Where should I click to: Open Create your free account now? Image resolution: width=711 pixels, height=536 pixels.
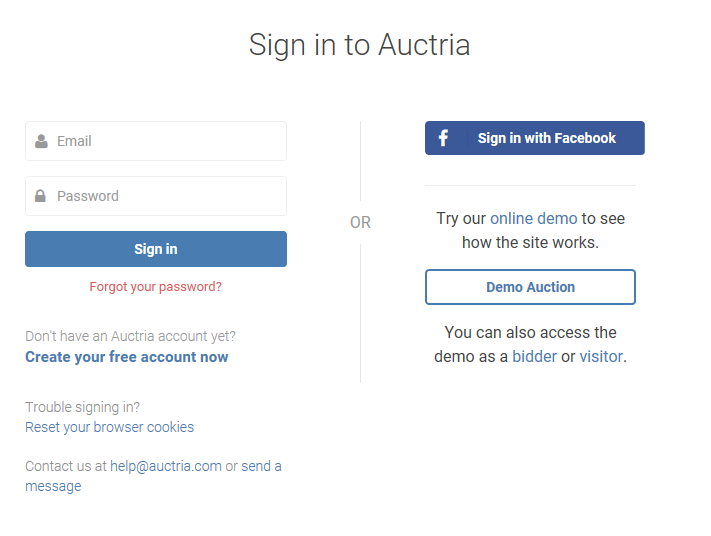pyautogui.click(x=127, y=357)
